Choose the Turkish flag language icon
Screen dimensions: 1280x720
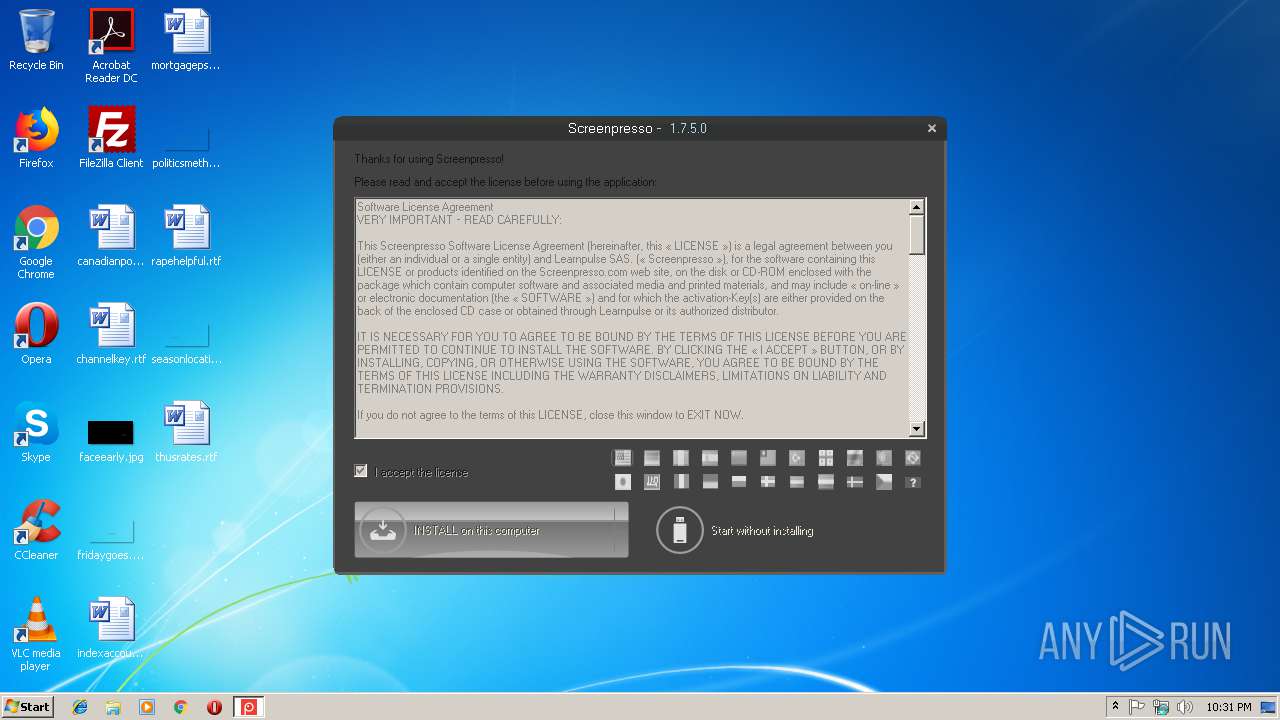pyautogui.click(x=797, y=458)
